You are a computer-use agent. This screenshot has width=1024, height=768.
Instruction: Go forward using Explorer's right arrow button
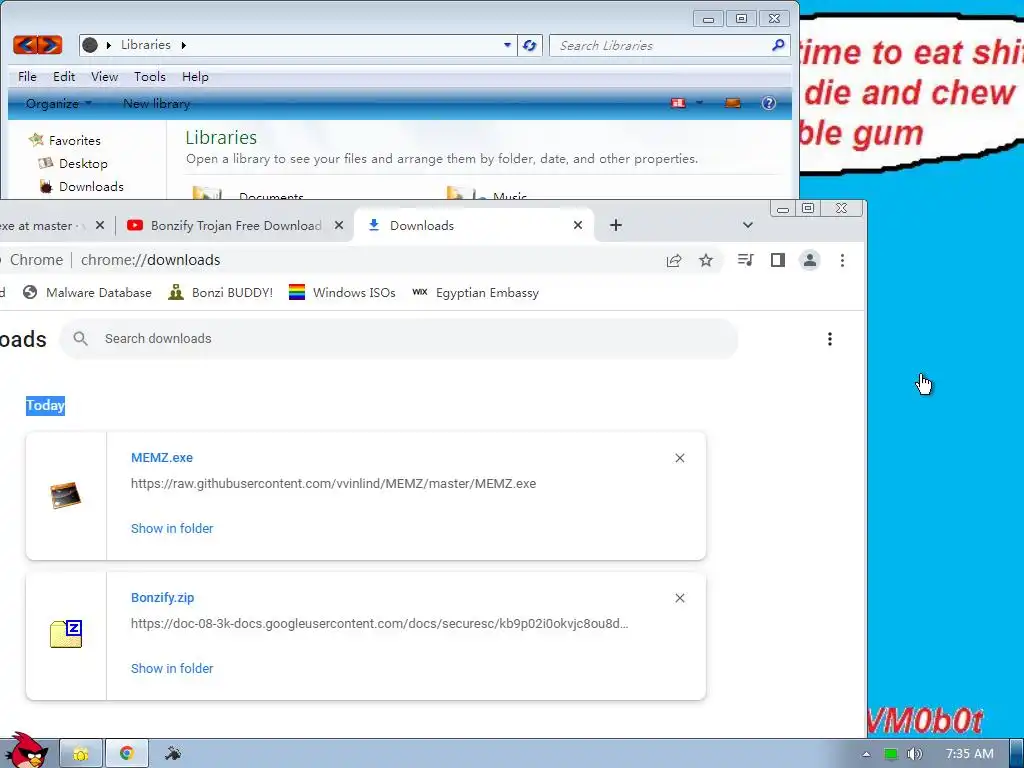50,45
